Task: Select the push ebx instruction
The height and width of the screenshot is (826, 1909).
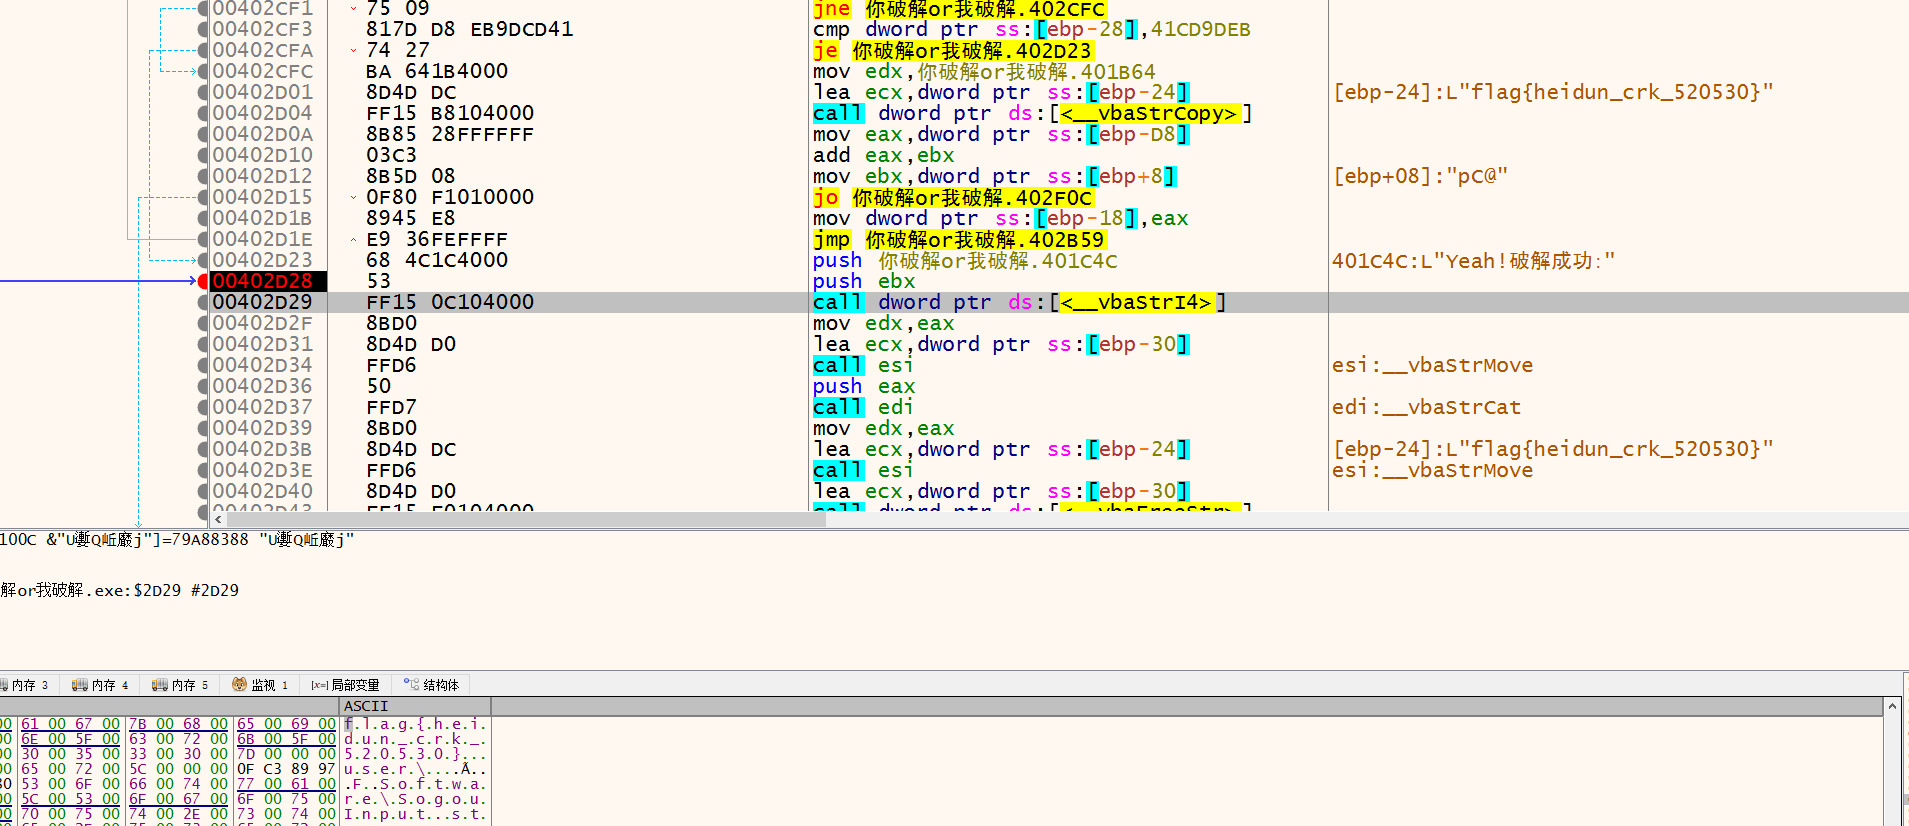Action: (x=864, y=281)
